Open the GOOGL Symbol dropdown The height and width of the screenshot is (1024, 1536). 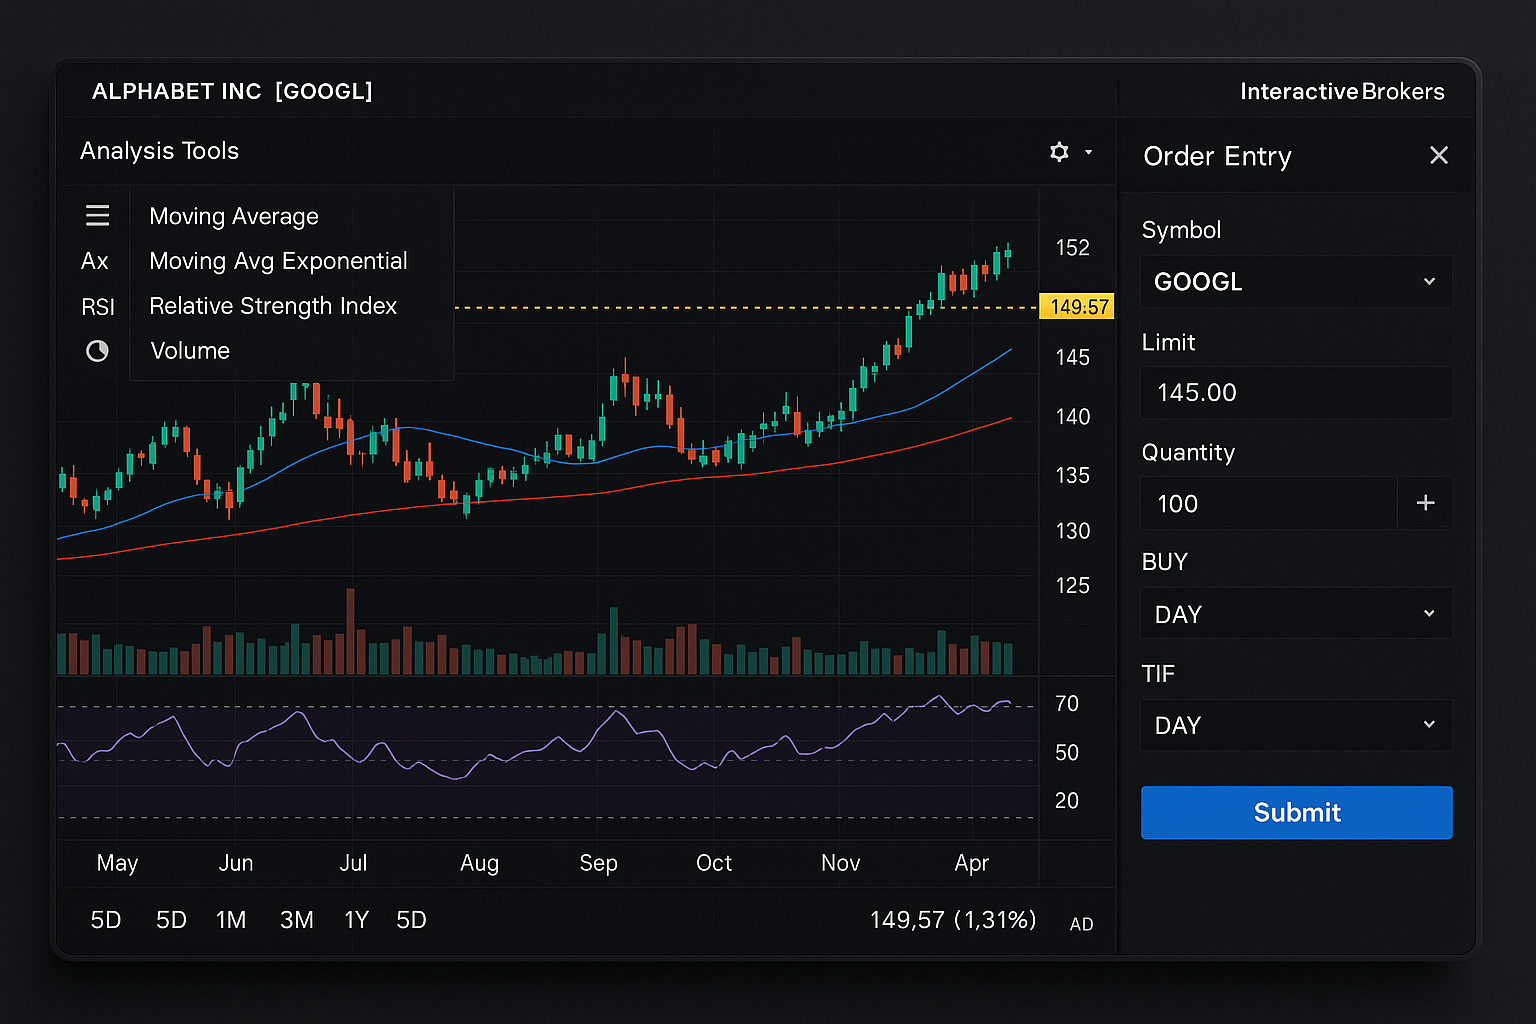coord(1296,282)
